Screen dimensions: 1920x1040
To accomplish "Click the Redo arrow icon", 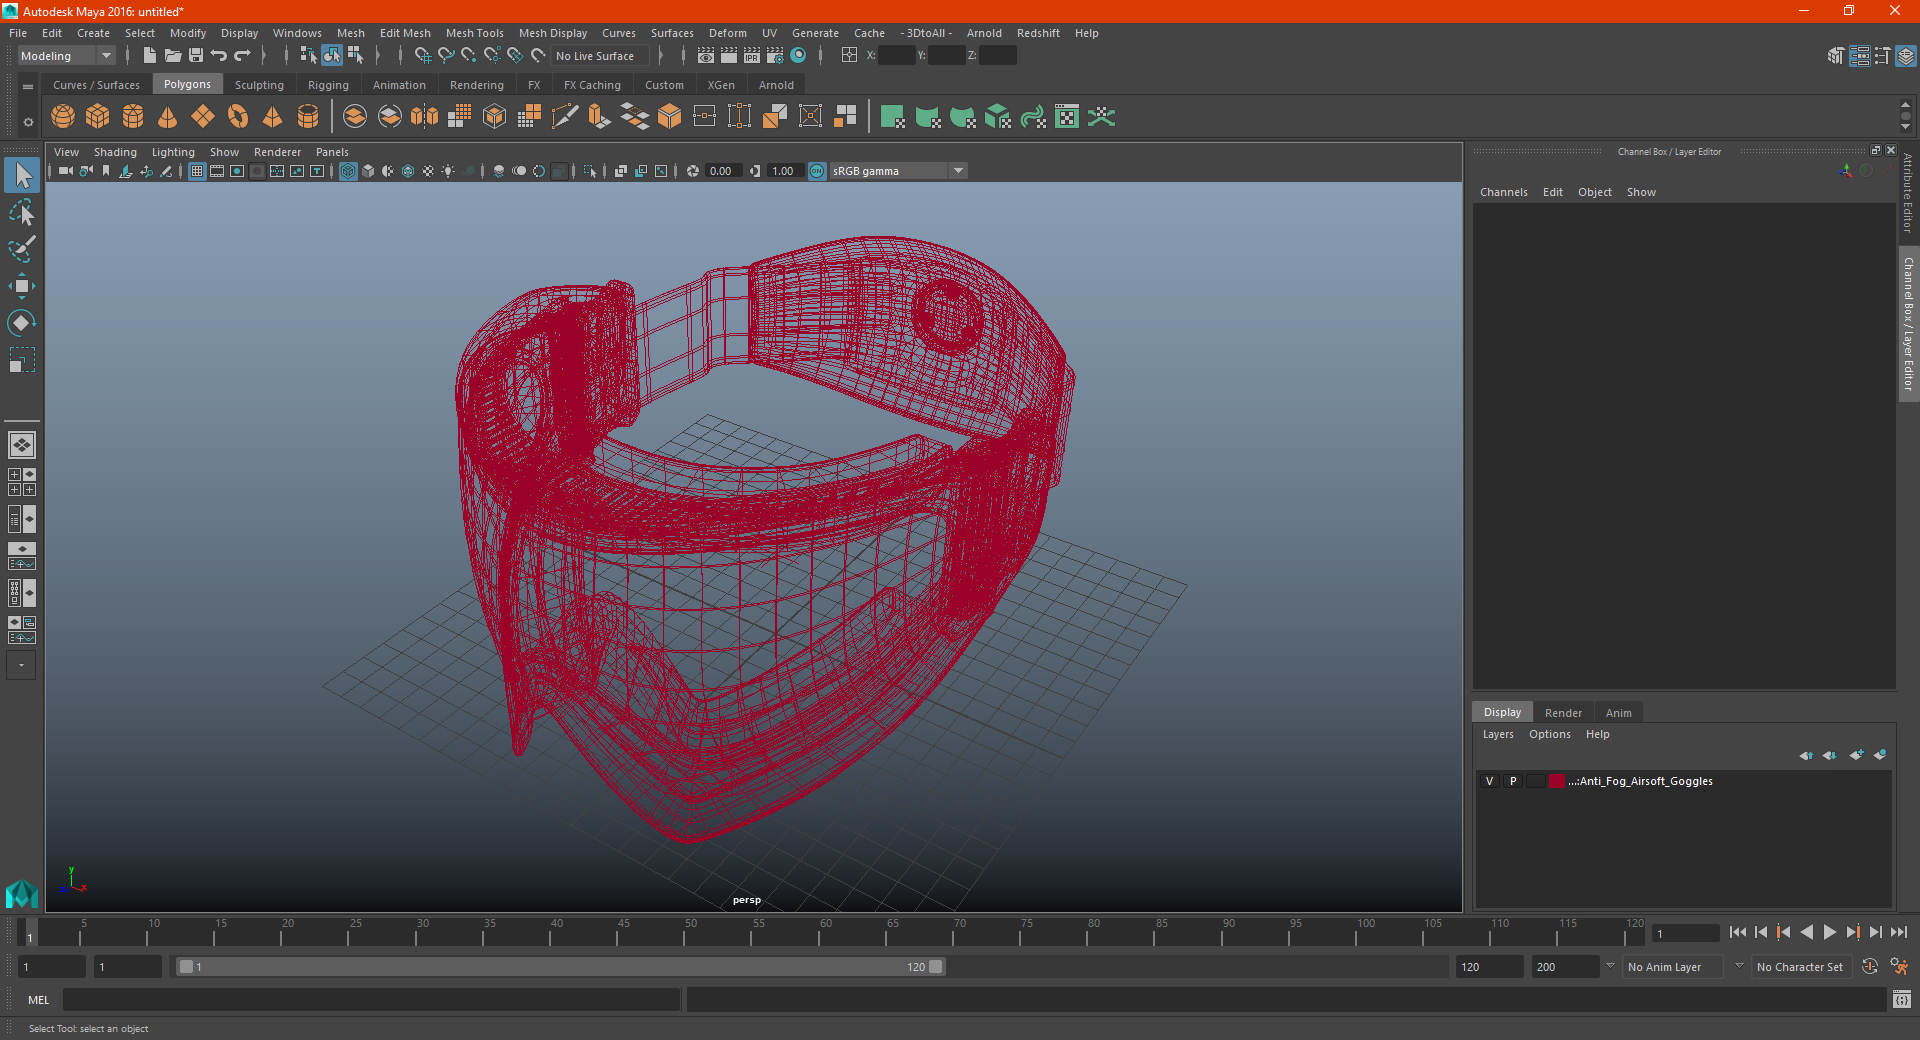I will pyautogui.click(x=242, y=56).
